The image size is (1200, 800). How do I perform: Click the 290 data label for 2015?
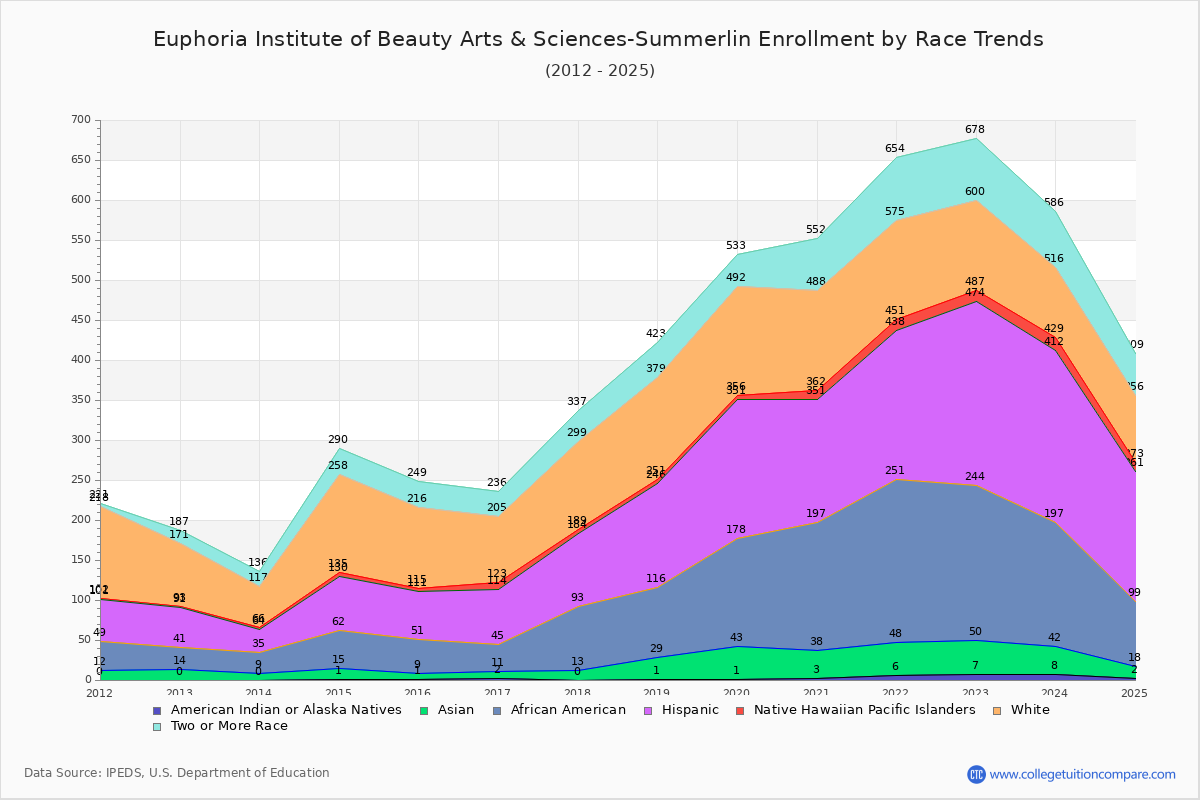(x=338, y=440)
